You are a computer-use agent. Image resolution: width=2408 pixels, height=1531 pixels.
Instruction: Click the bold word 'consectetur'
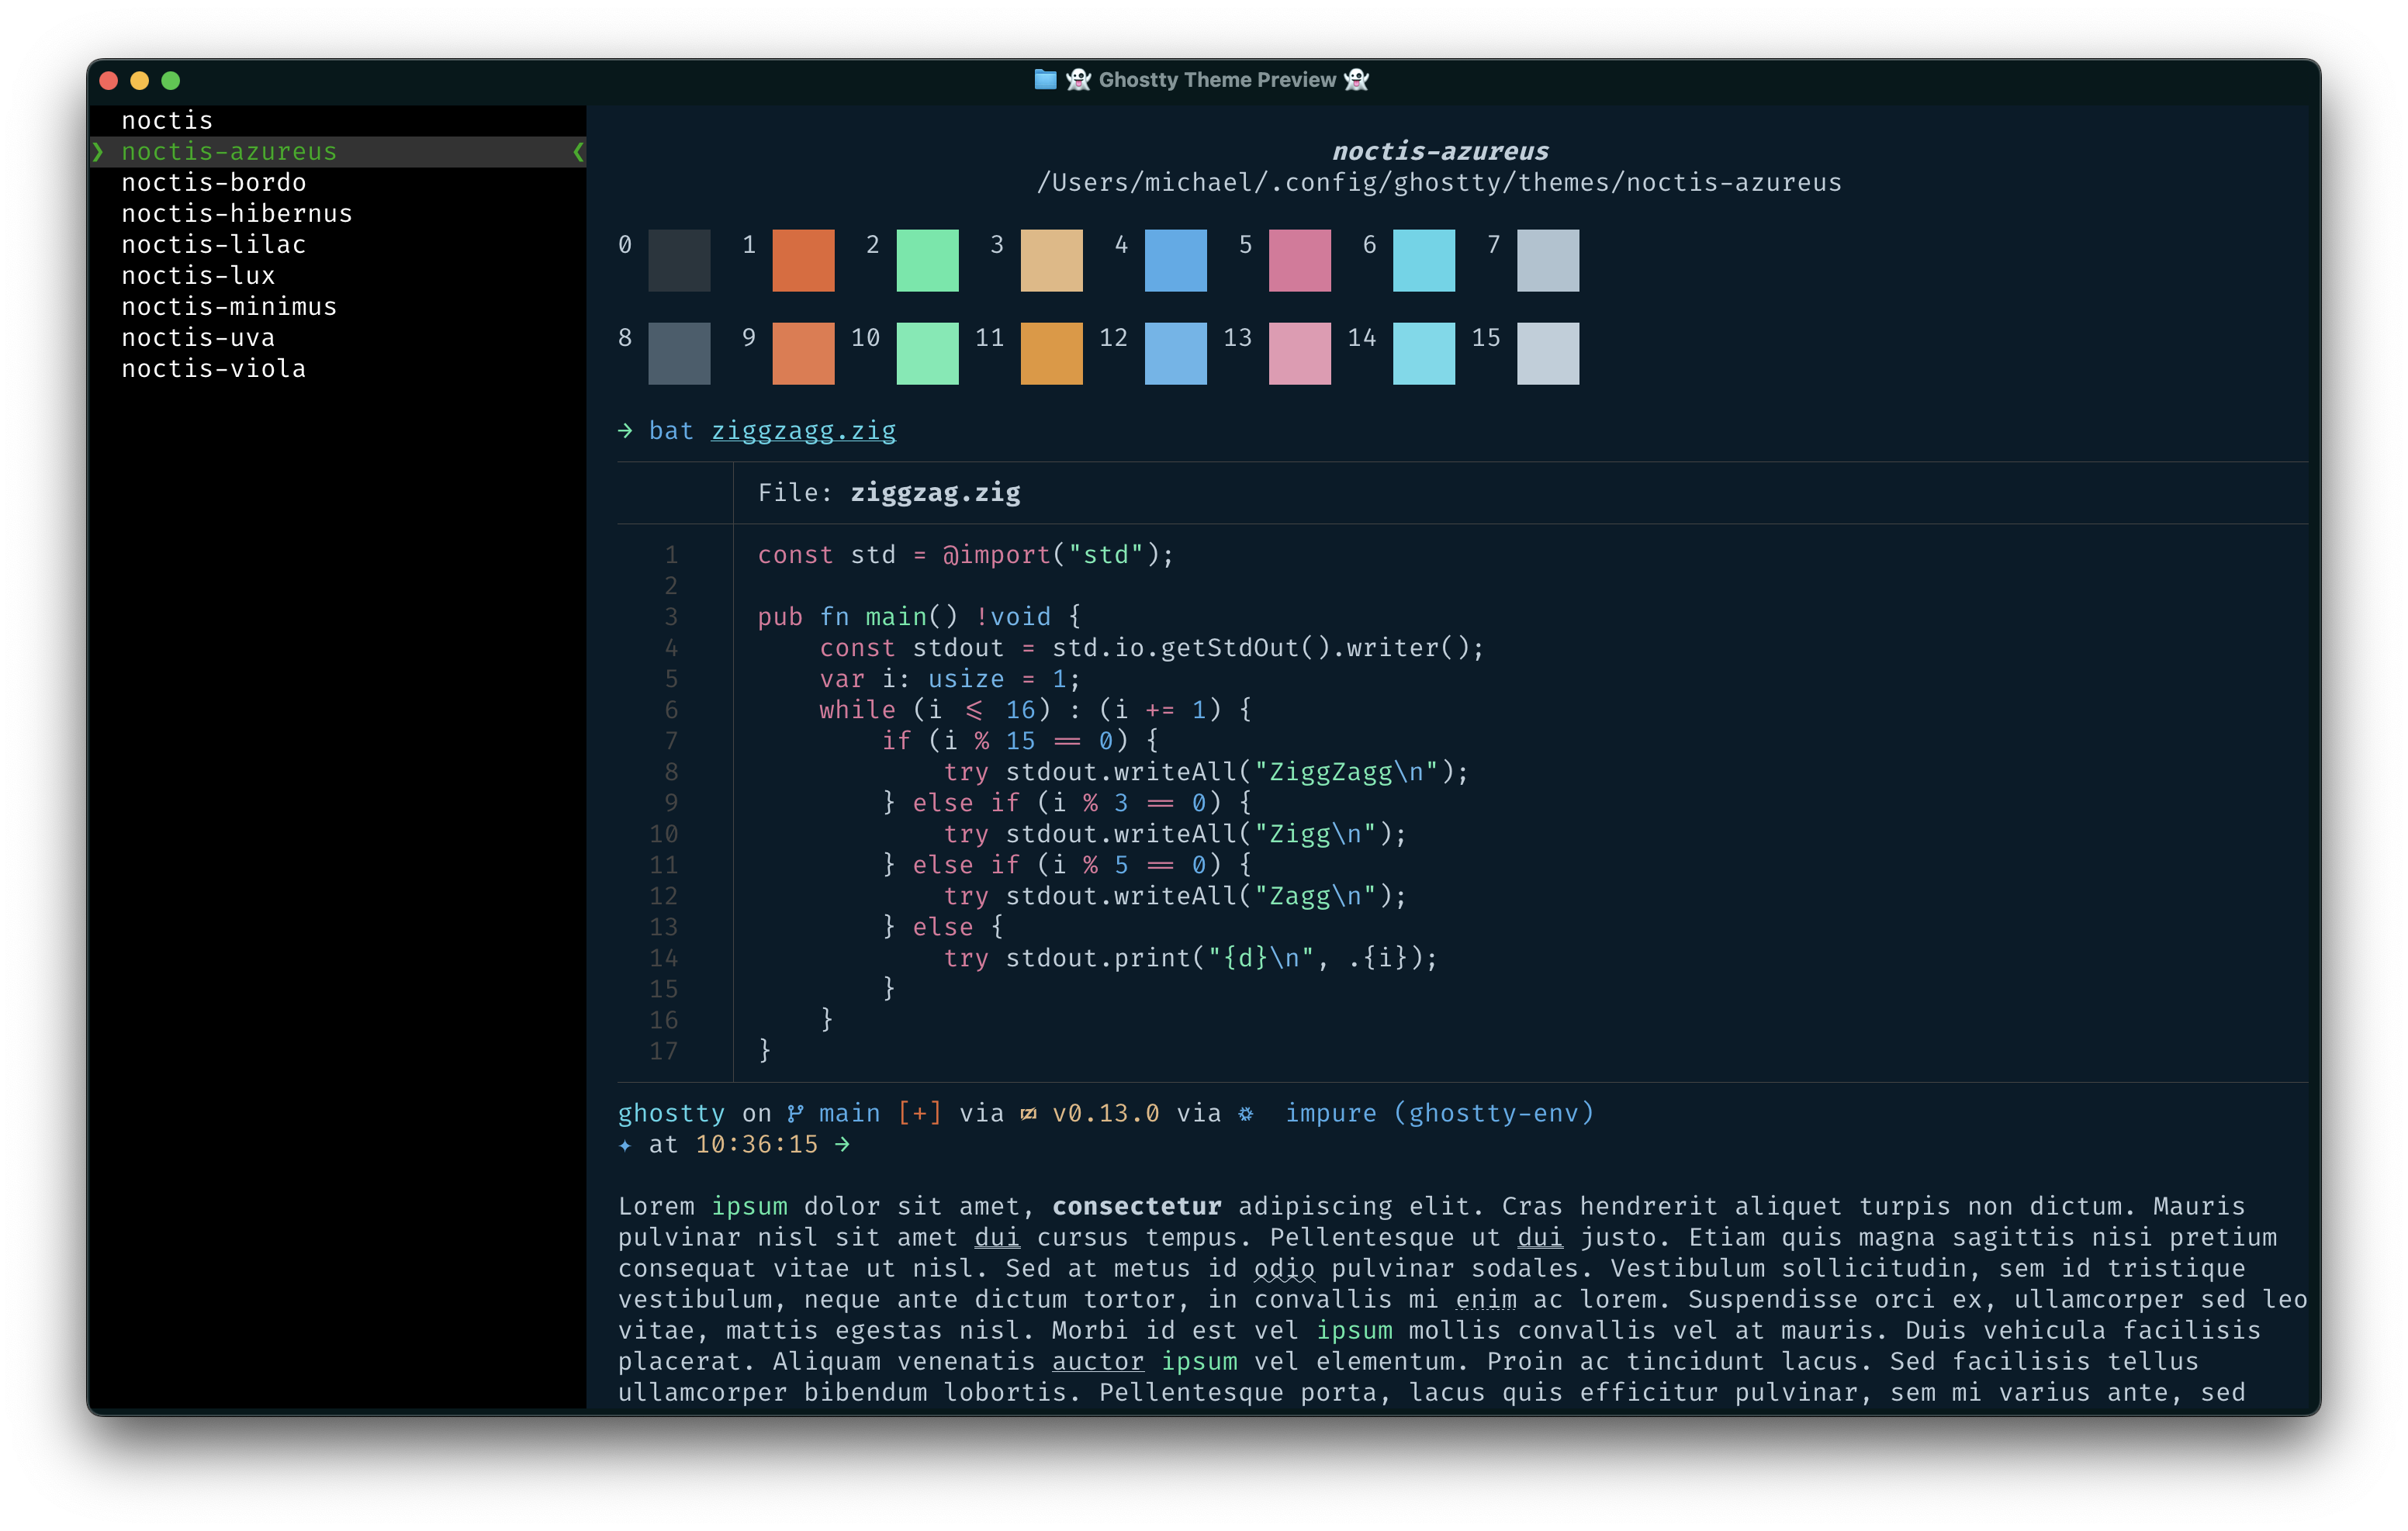pos(1136,1206)
